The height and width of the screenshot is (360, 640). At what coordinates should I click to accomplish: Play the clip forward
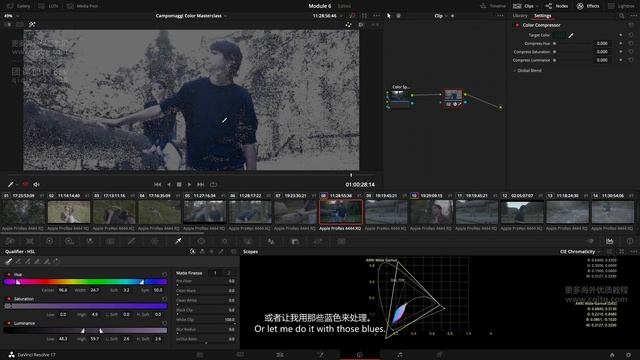coord(189,184)
